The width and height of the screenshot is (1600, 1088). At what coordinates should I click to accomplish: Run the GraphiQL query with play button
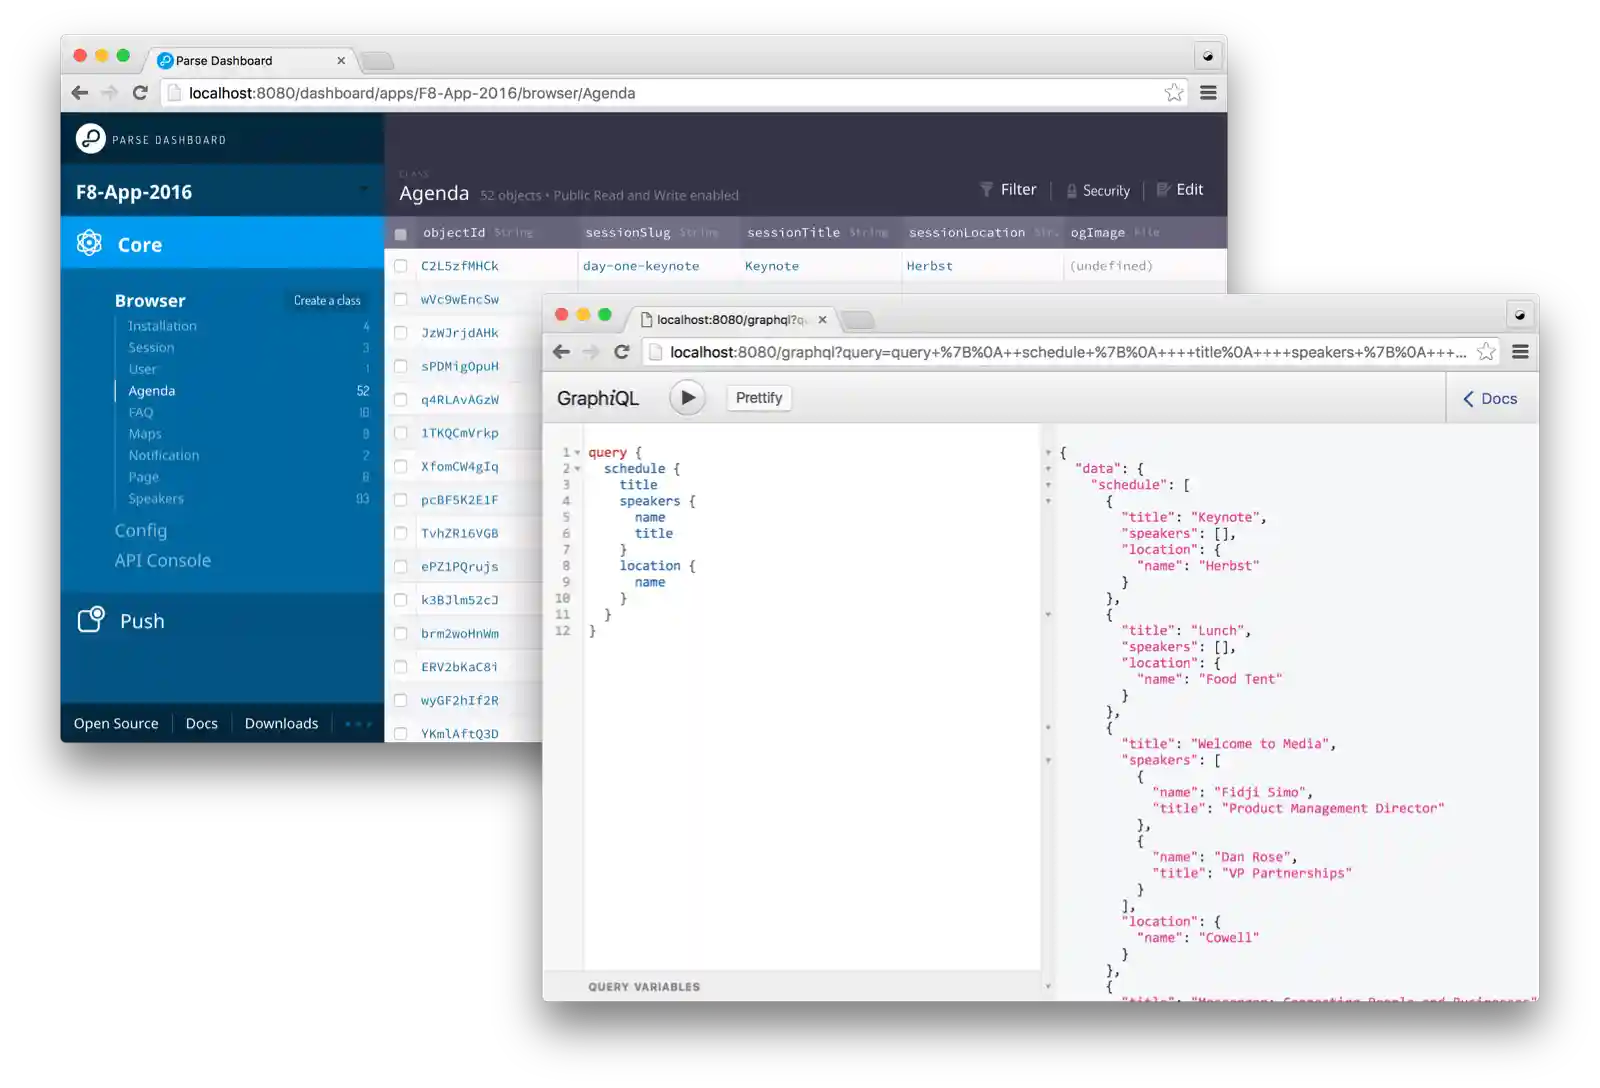687,398
